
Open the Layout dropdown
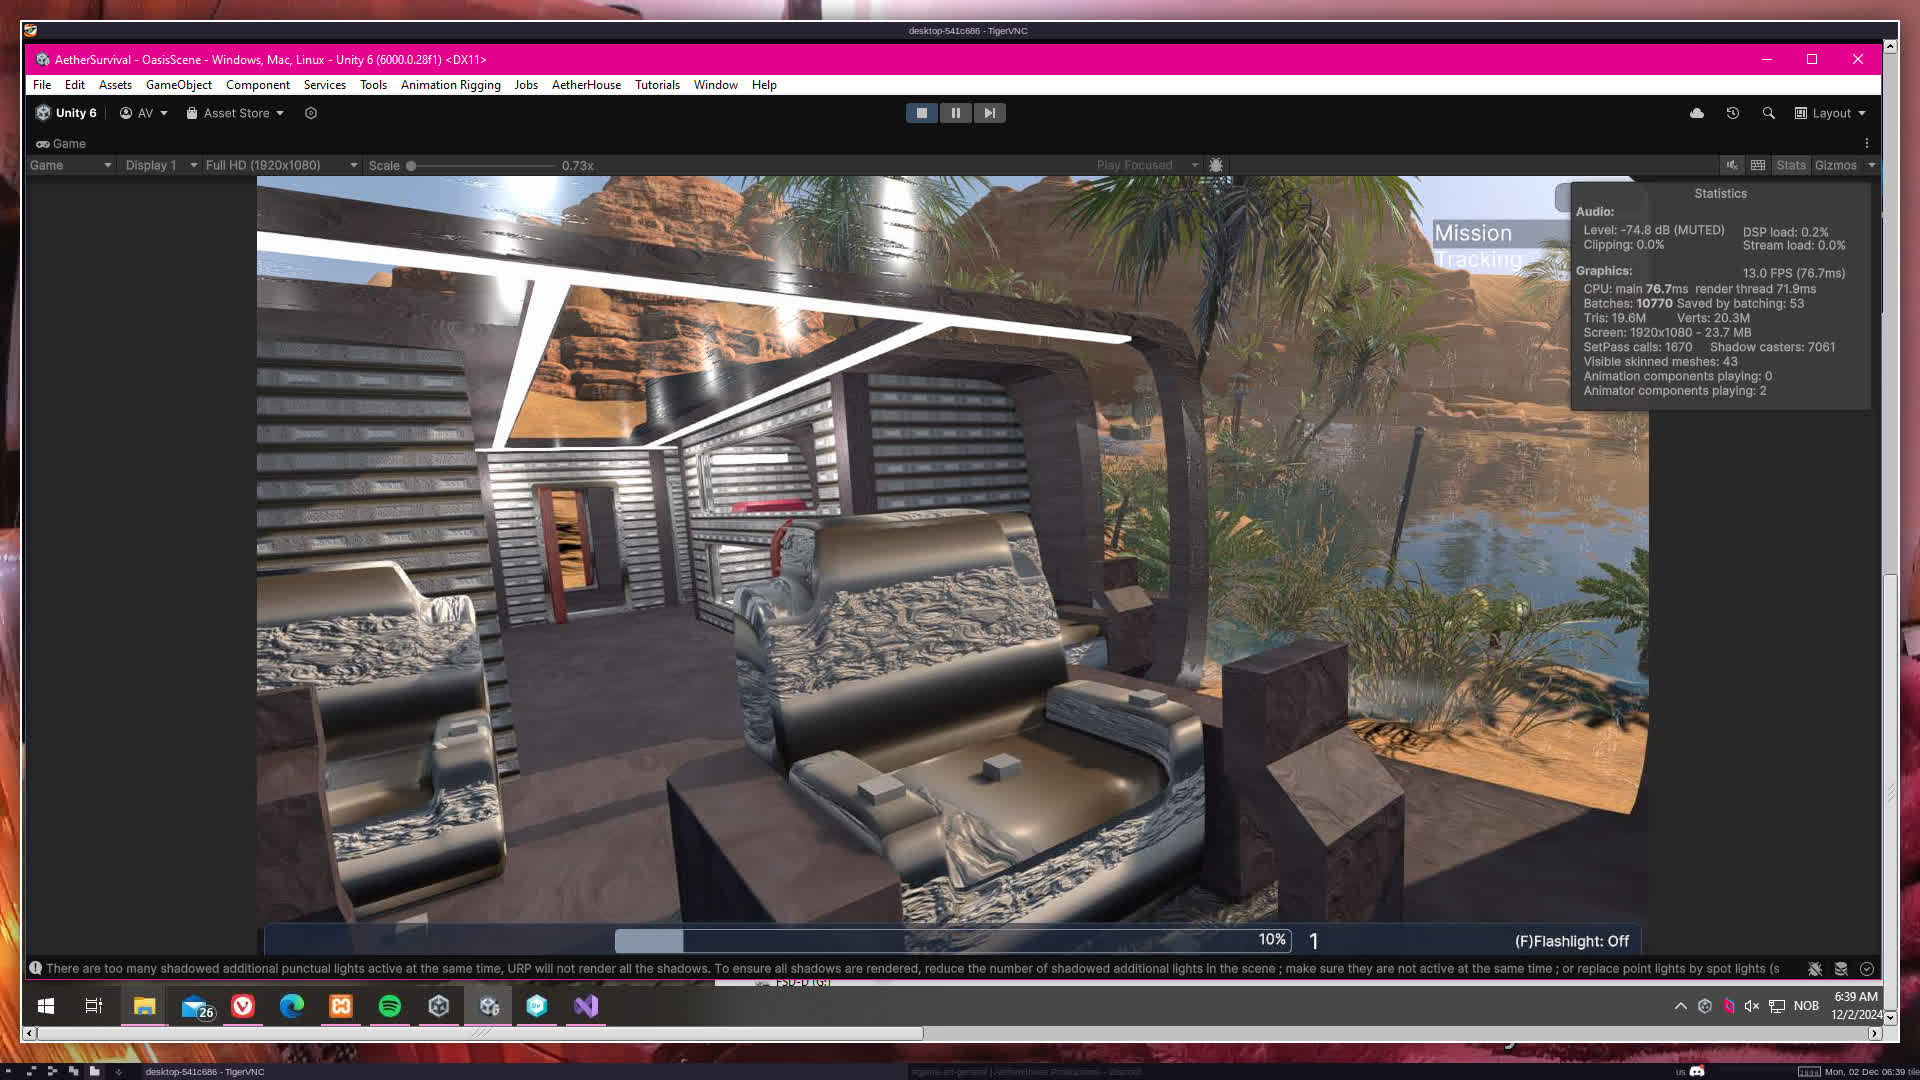click(x=1830, y=113)
